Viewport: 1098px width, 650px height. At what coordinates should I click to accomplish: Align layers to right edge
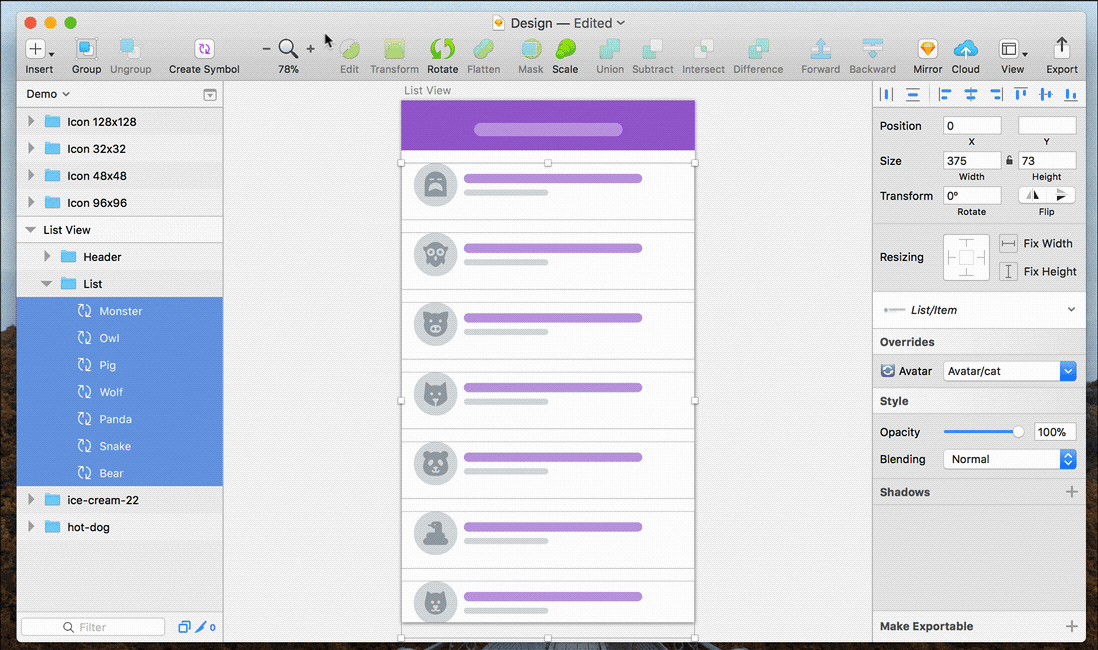pyautogui.click(x=996, y=94)
